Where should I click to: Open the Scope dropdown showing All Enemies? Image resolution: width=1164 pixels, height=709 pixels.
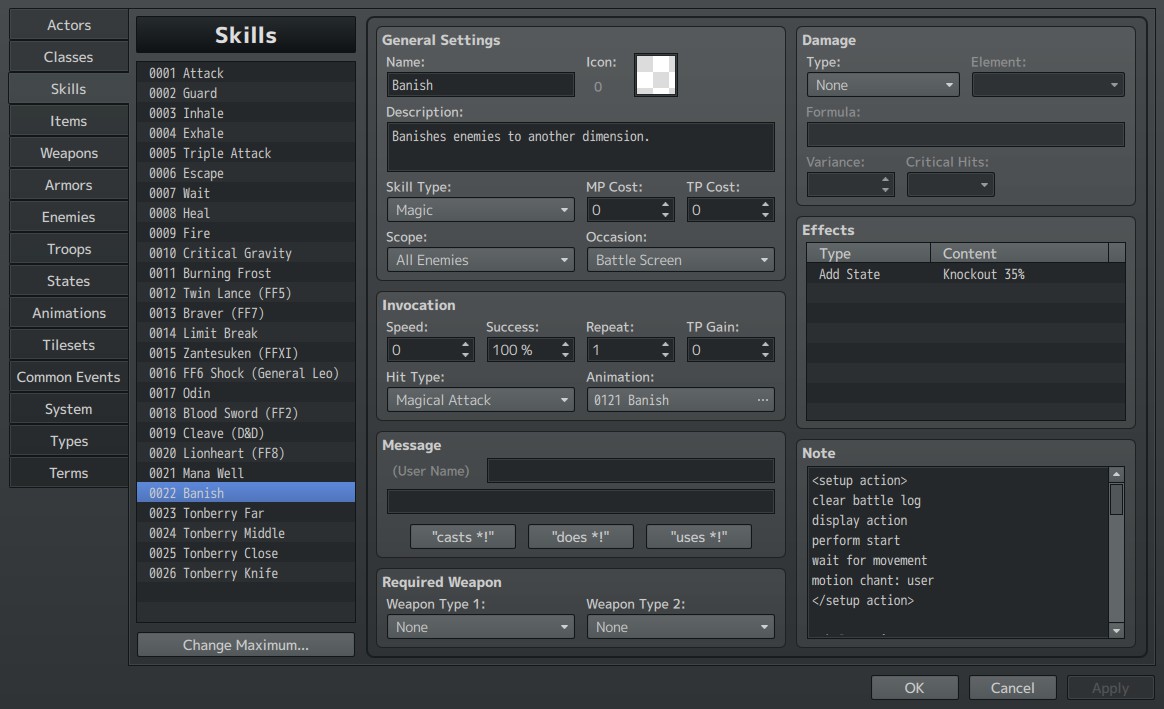[480, 260]
